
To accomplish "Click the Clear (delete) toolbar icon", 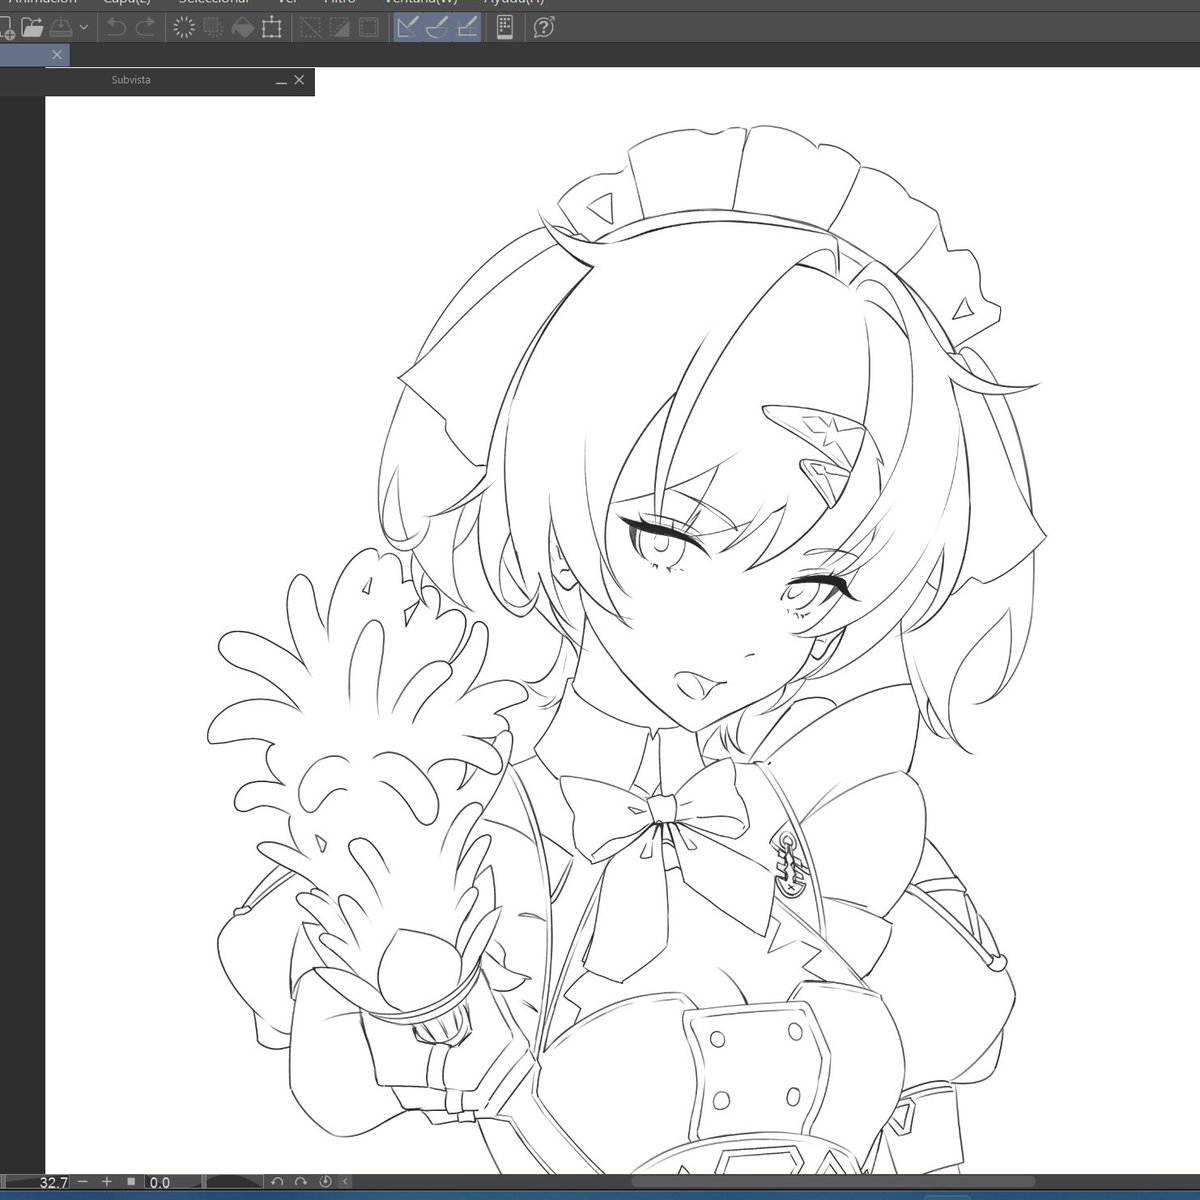I will pyautogui.click(x=184, y=28).
